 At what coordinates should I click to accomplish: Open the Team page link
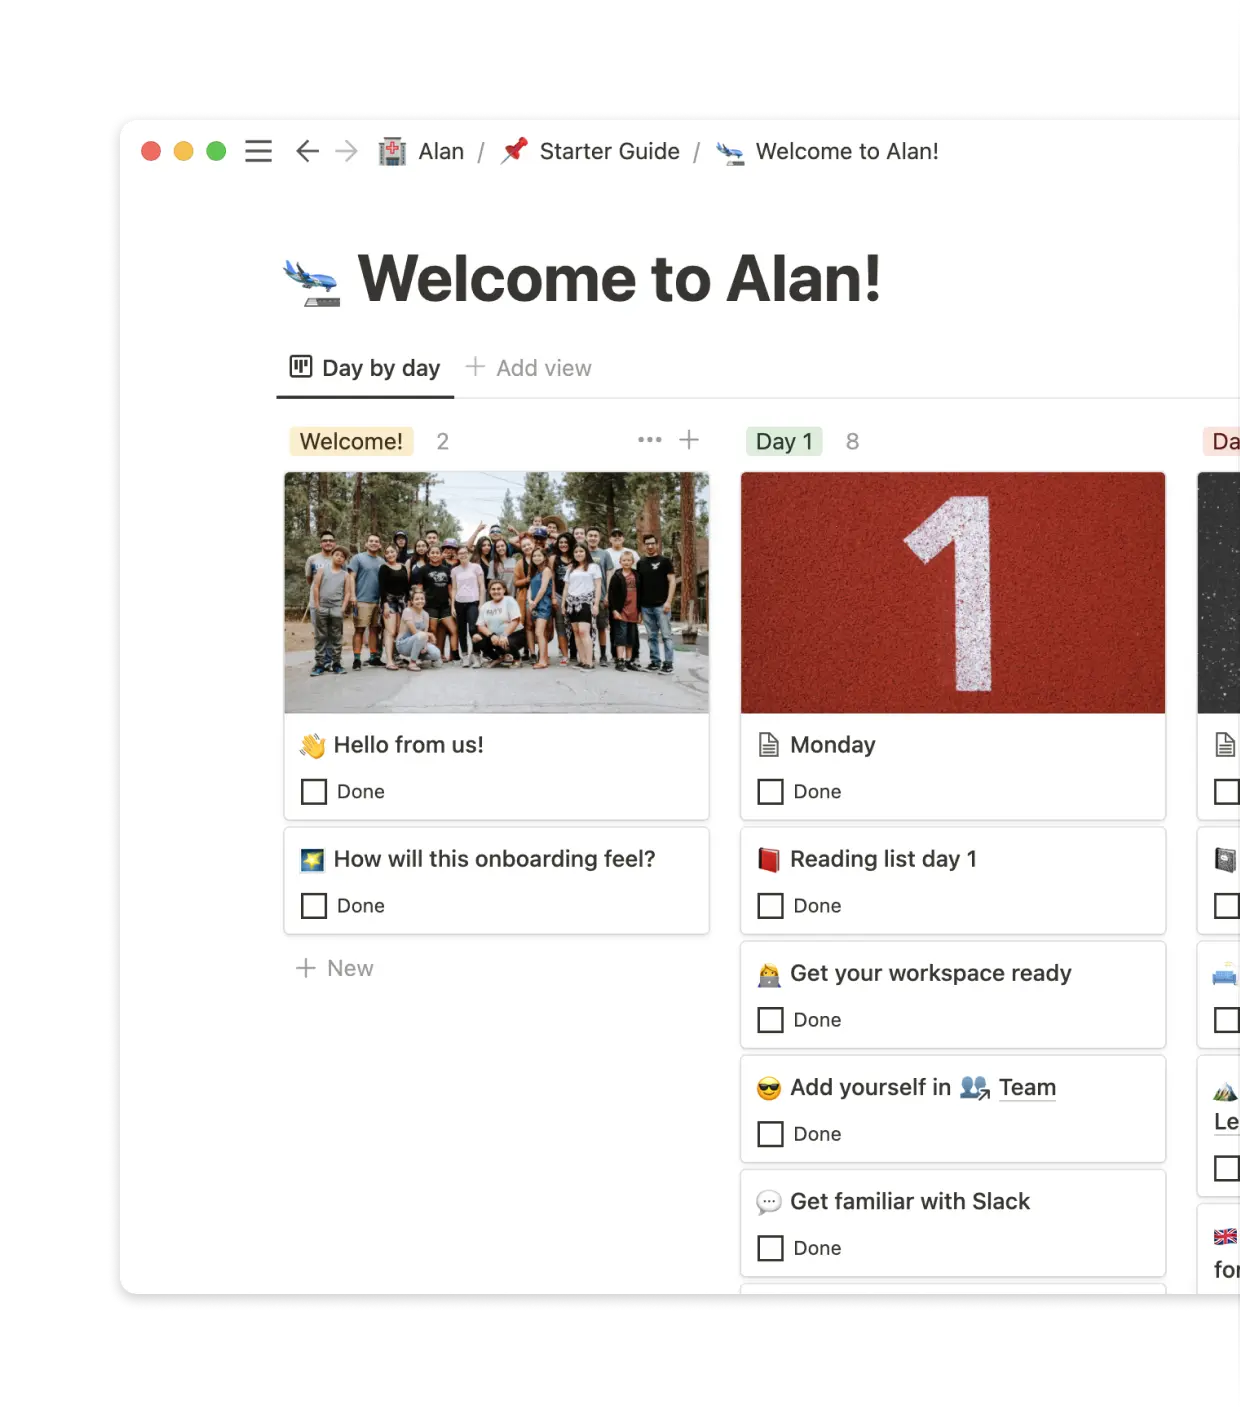pos(1026,1087)
